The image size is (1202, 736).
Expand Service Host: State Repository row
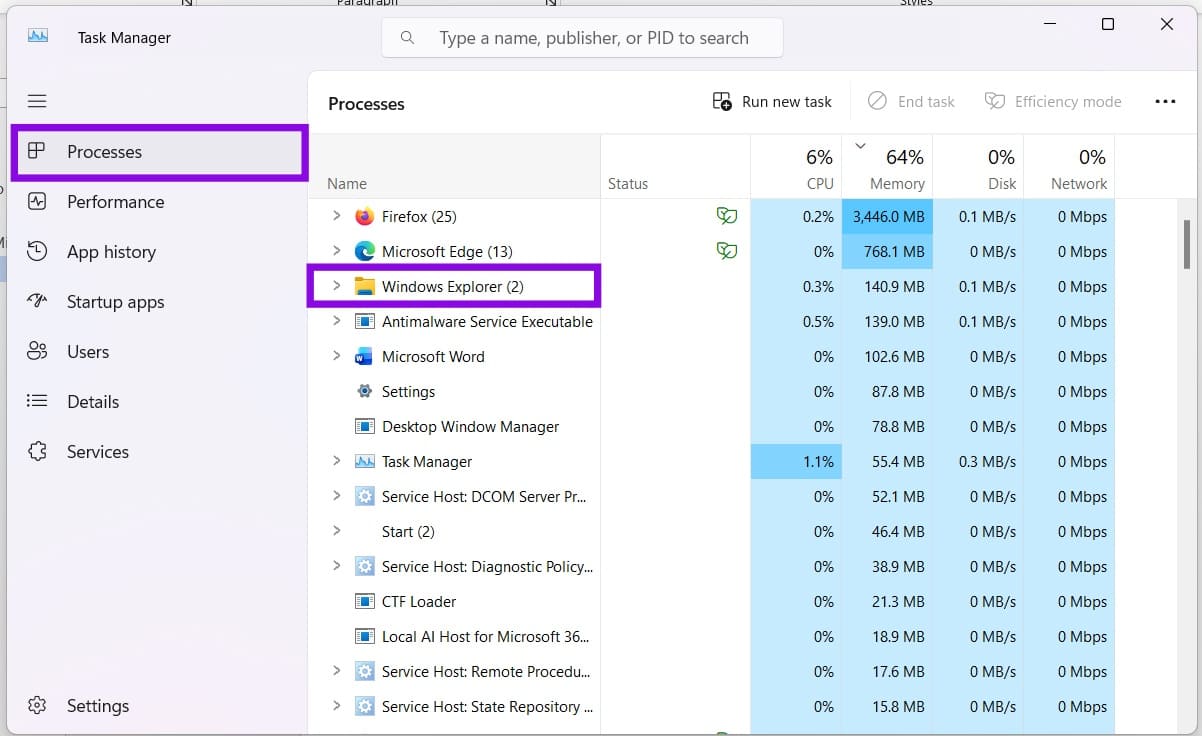pyautogui.click(x=336, y=706)
